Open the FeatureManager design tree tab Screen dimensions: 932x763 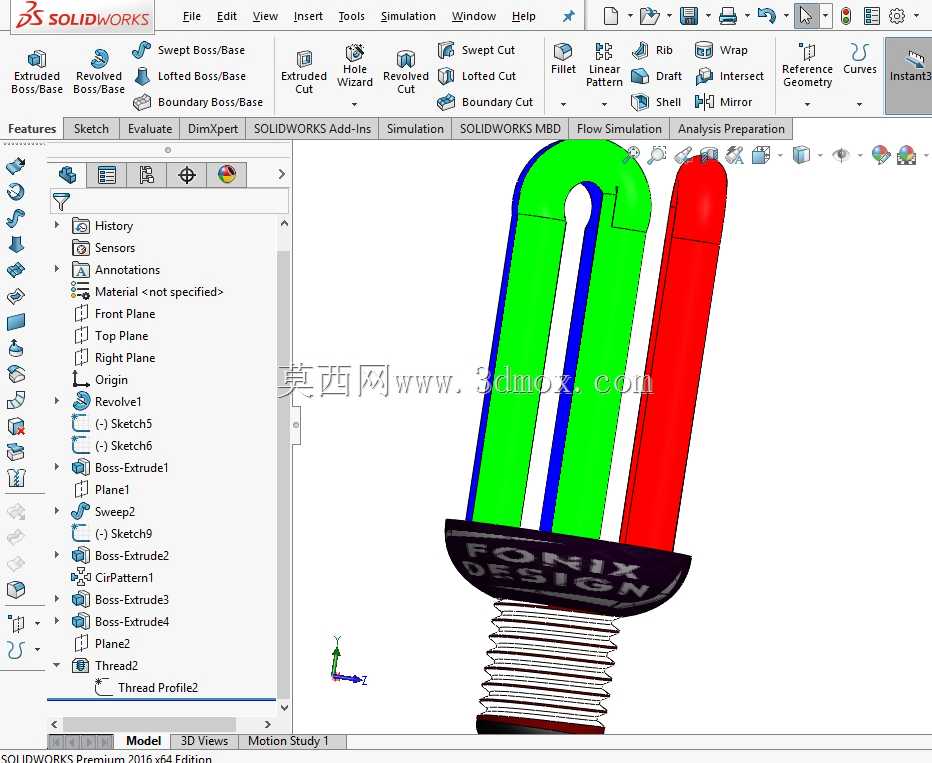[x=67, y=175]
